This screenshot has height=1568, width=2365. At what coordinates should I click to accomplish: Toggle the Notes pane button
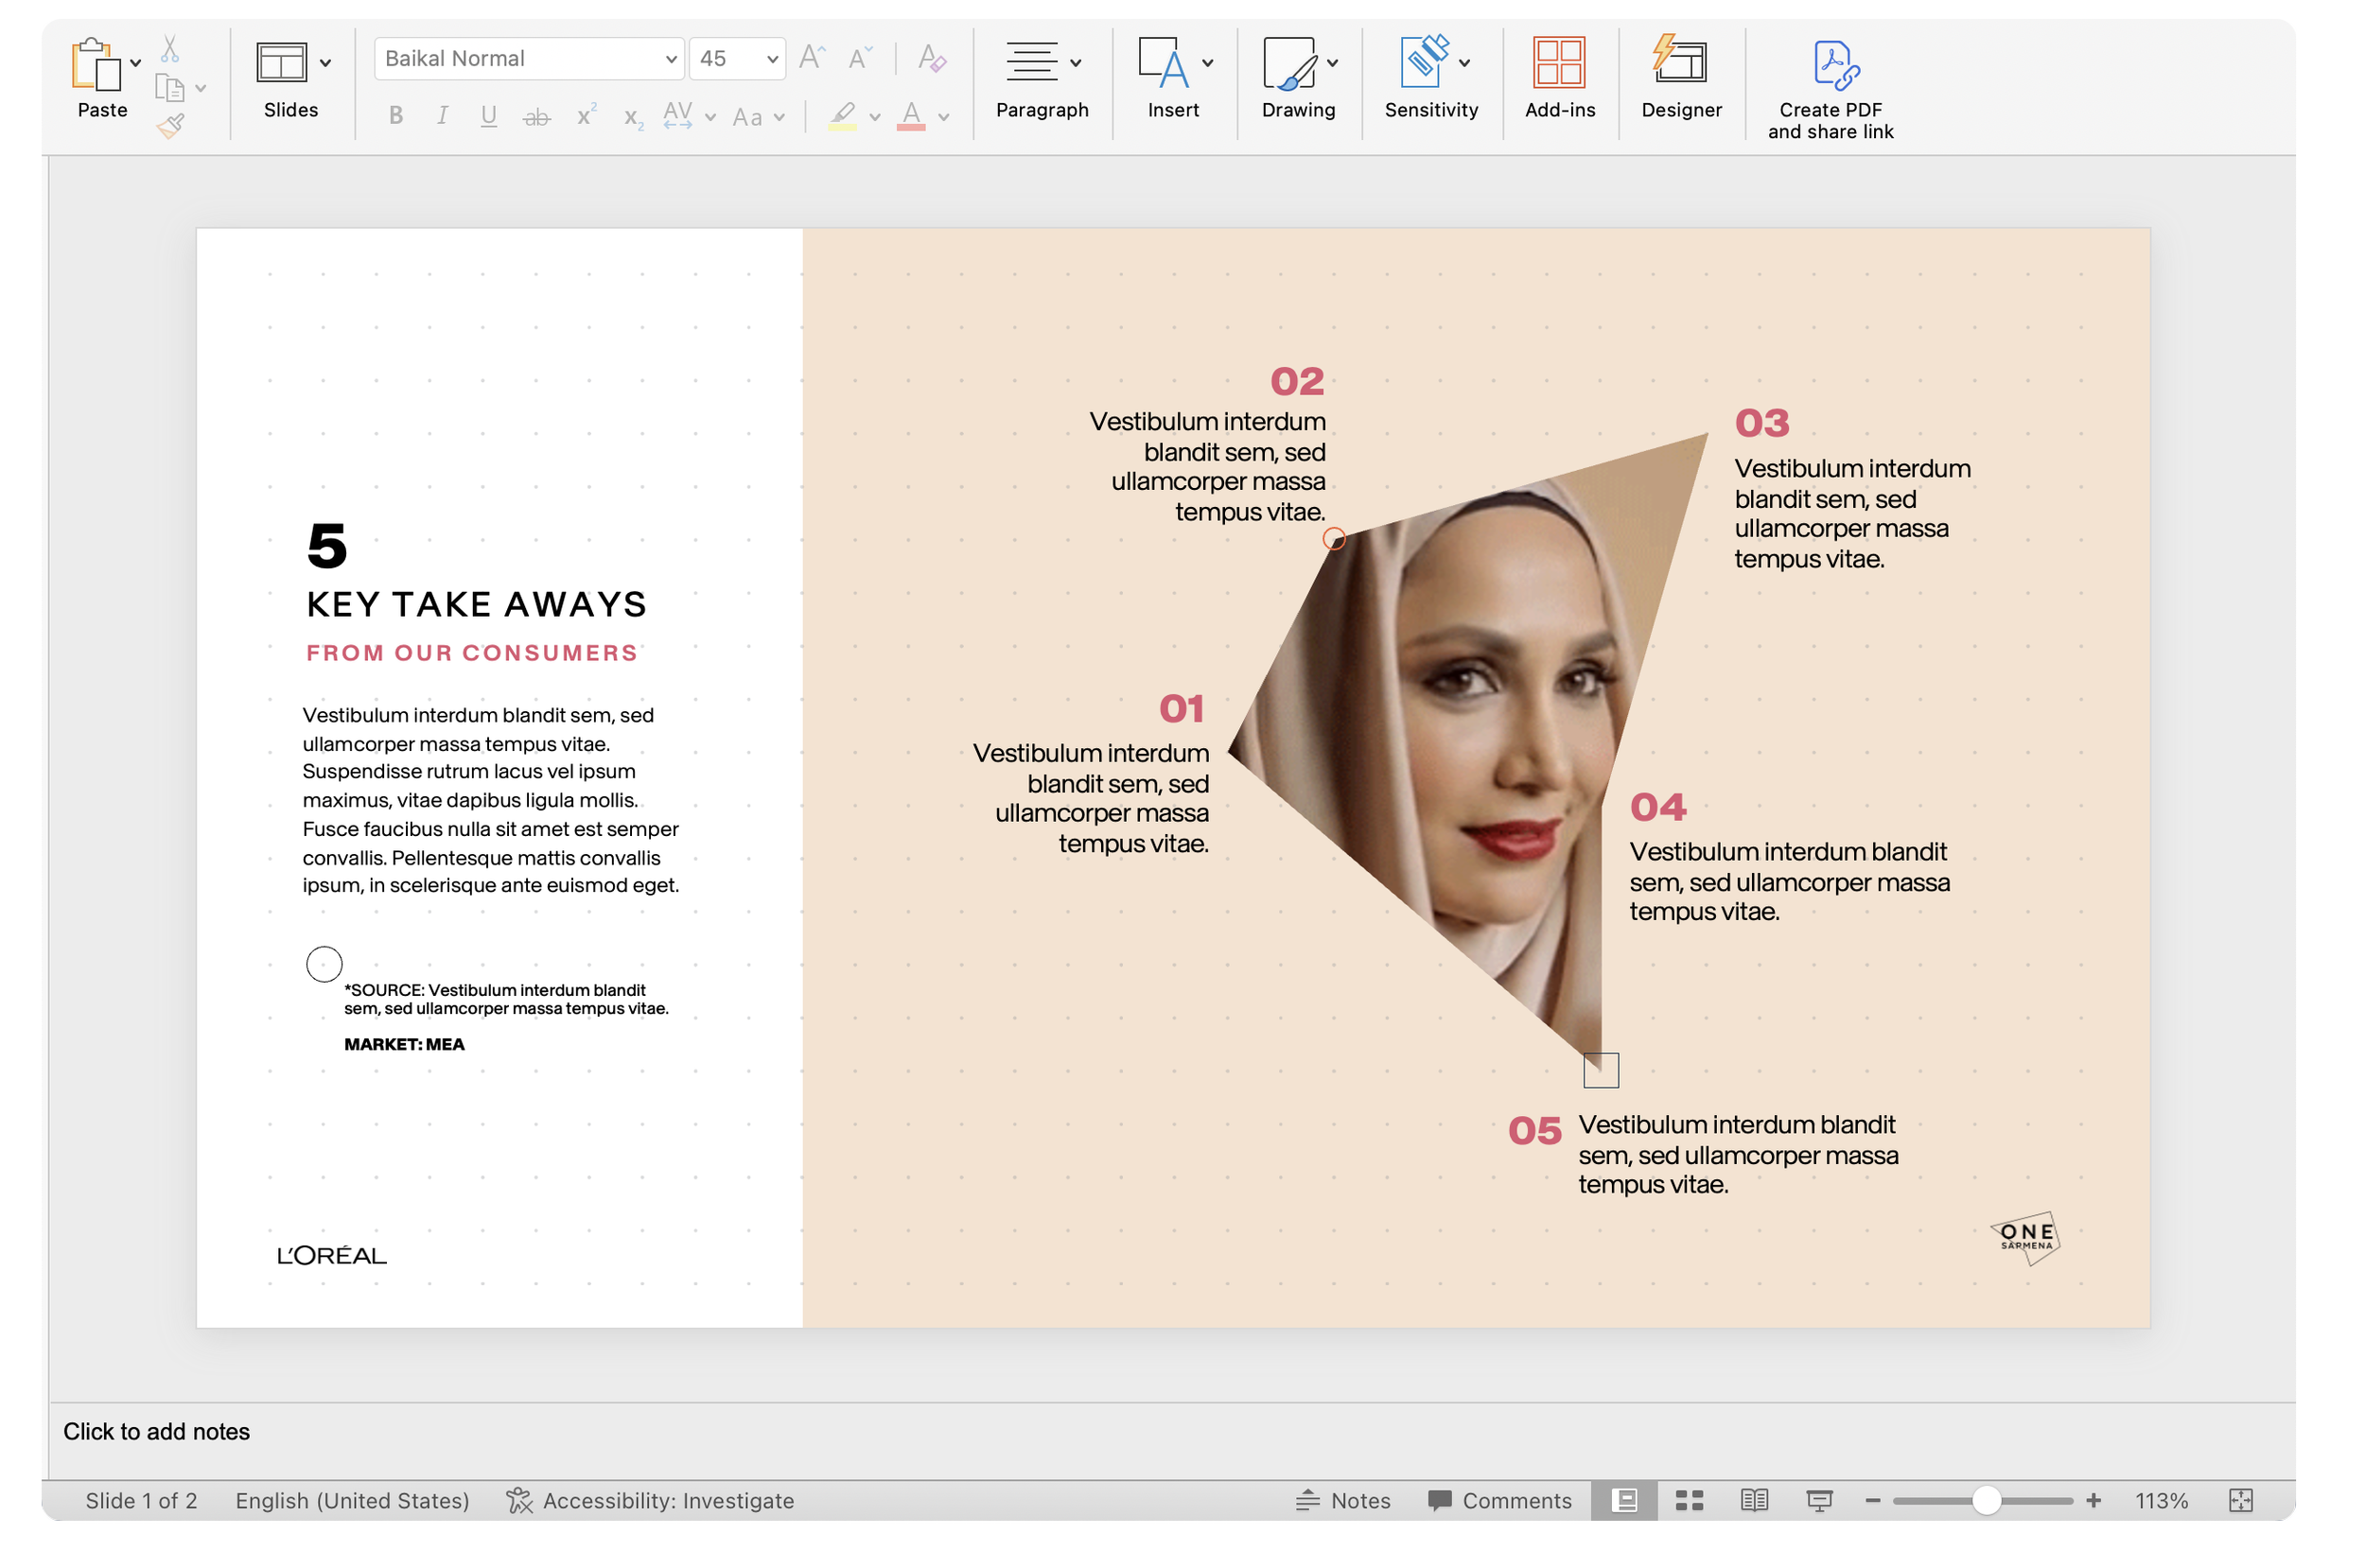[x=1343, y=1500]
